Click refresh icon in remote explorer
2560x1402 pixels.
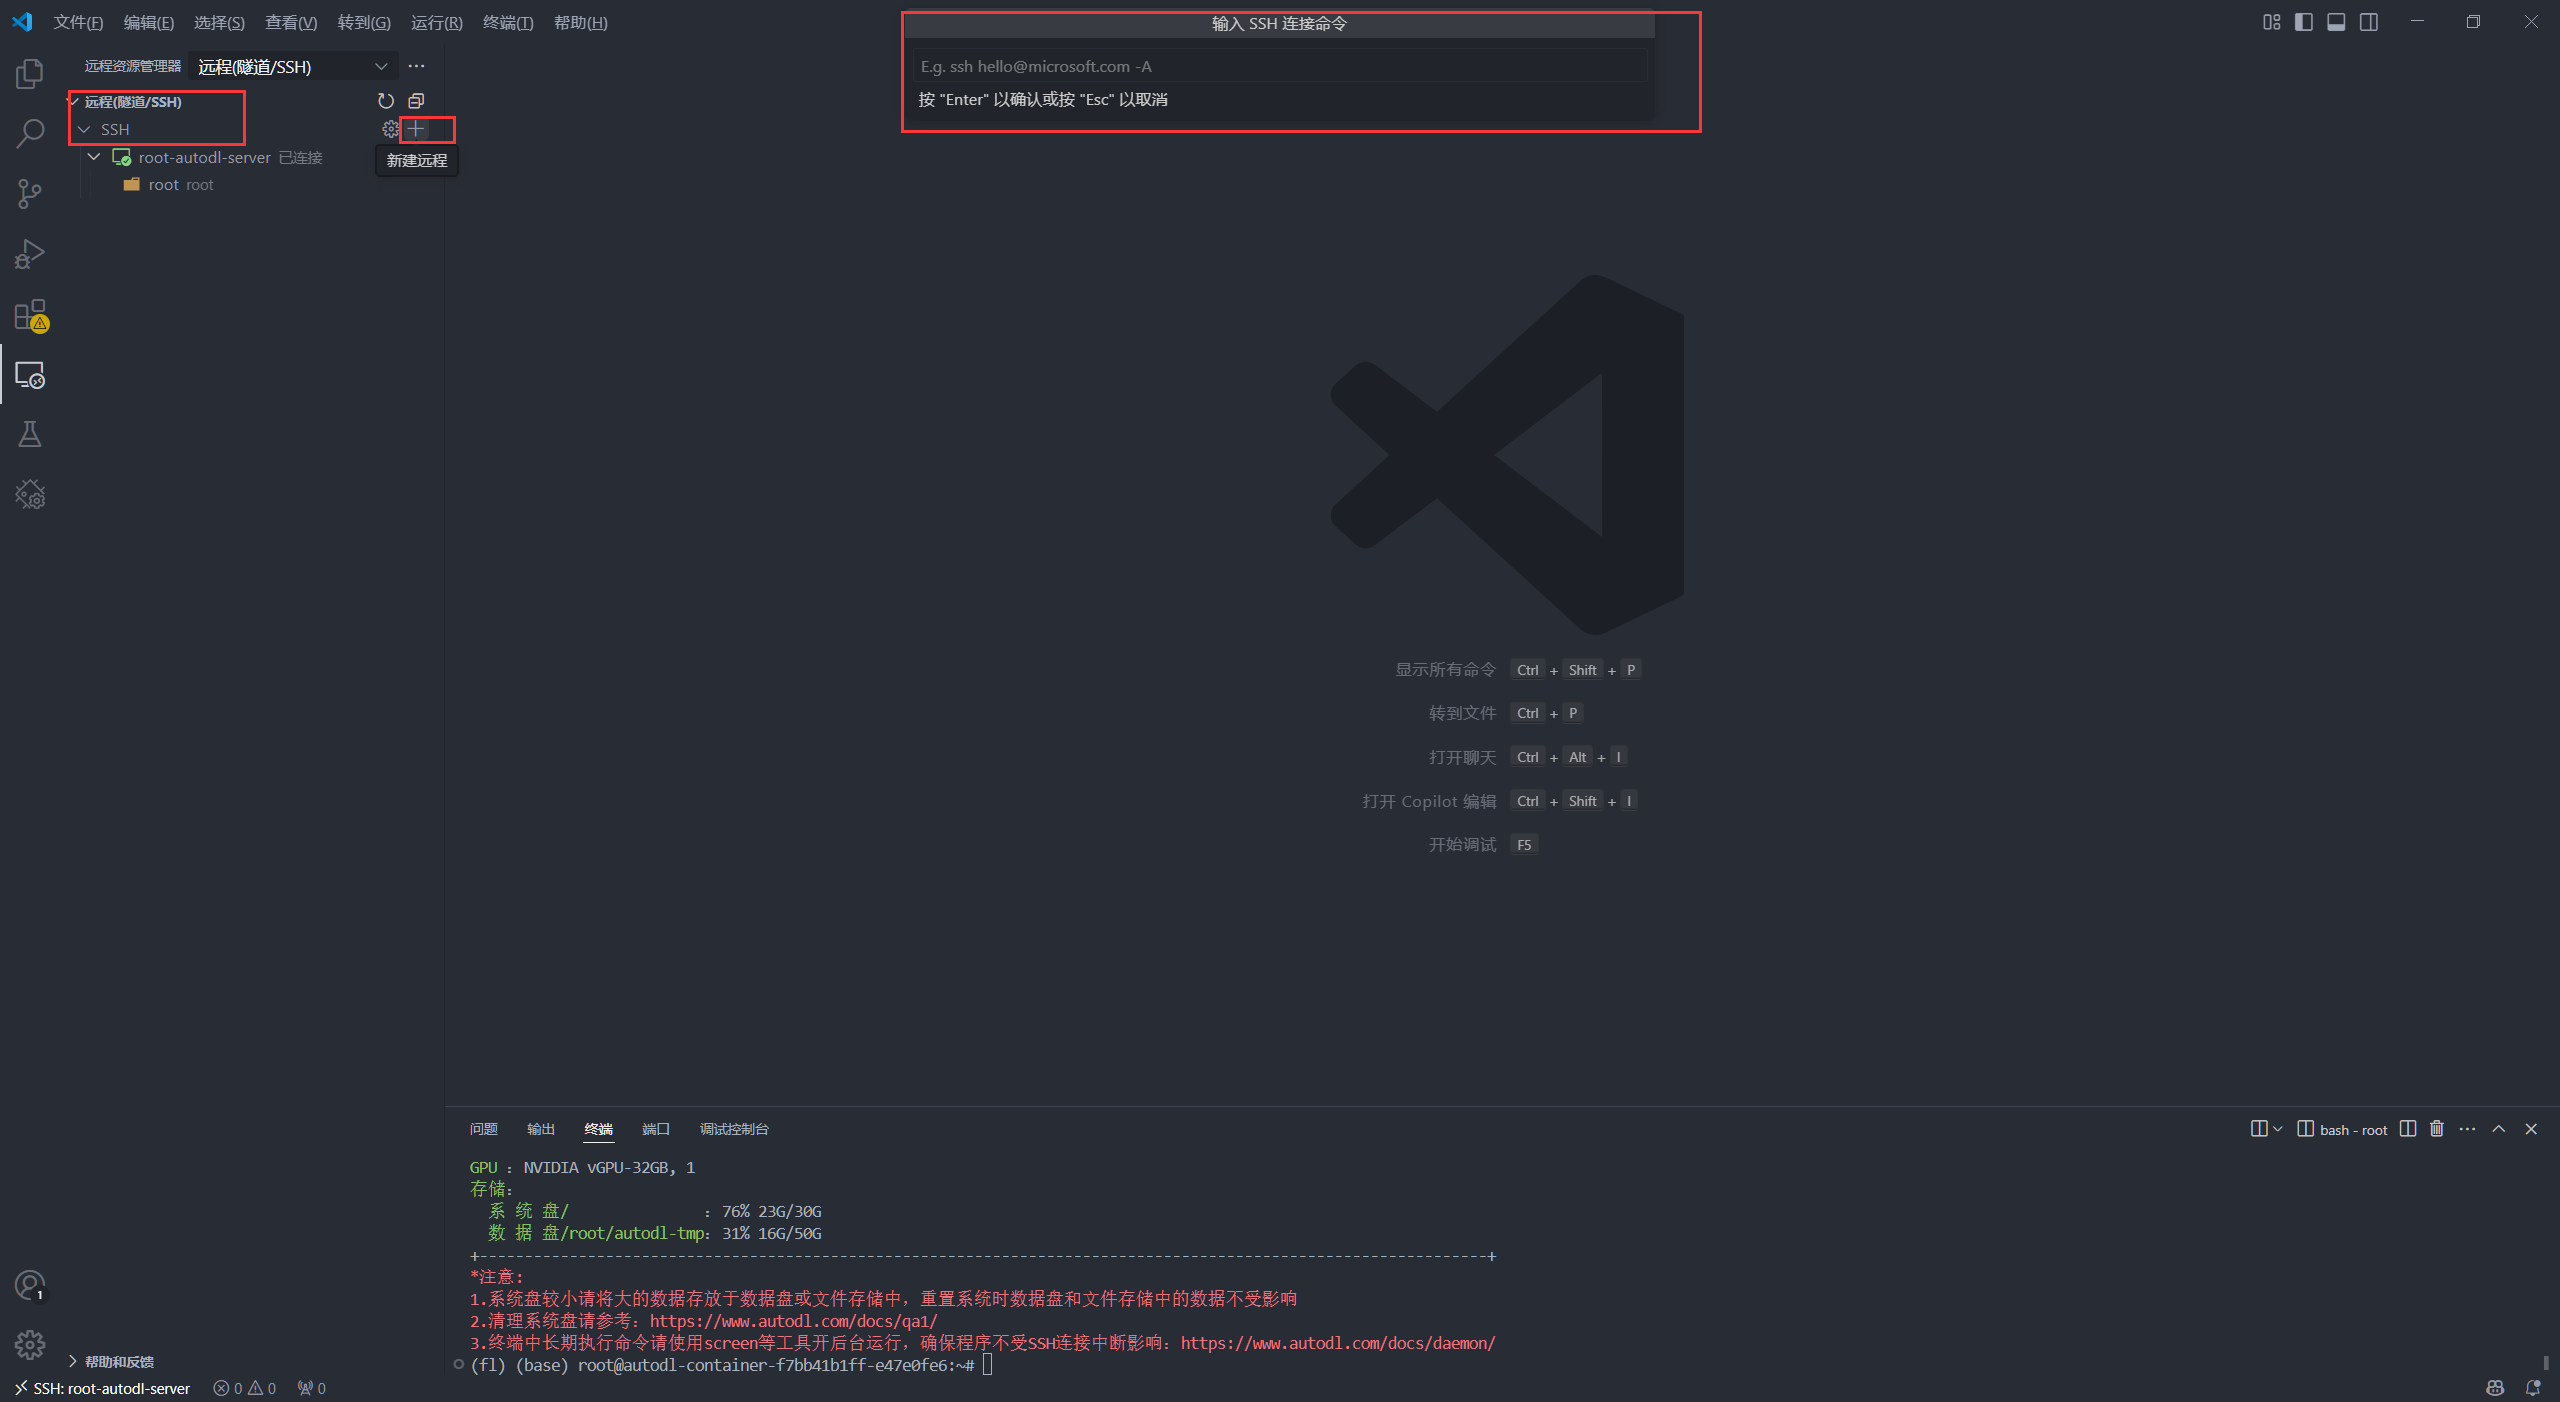(386, 101)
